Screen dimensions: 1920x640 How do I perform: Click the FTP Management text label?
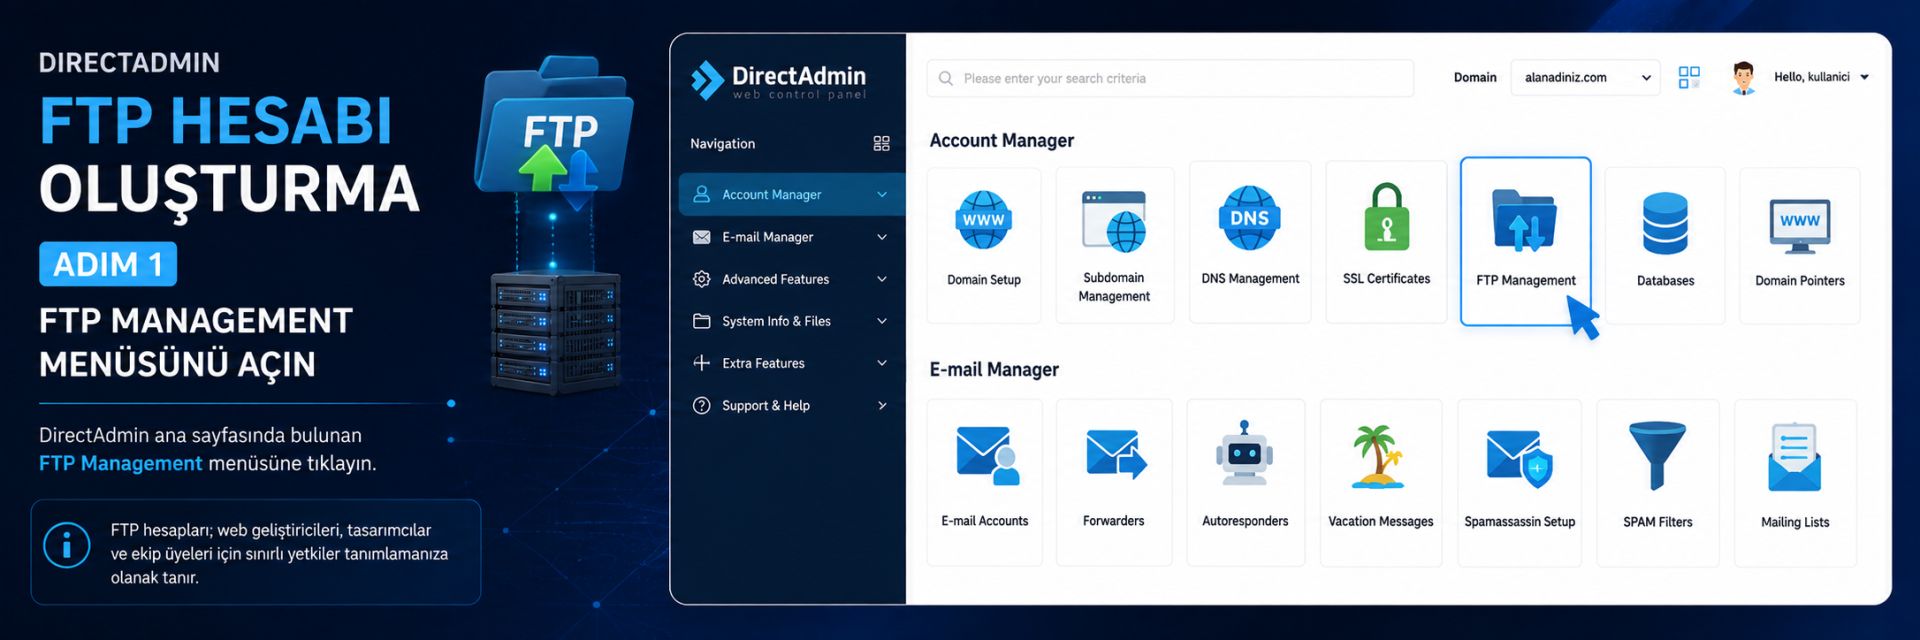[x=1526, y=280]
